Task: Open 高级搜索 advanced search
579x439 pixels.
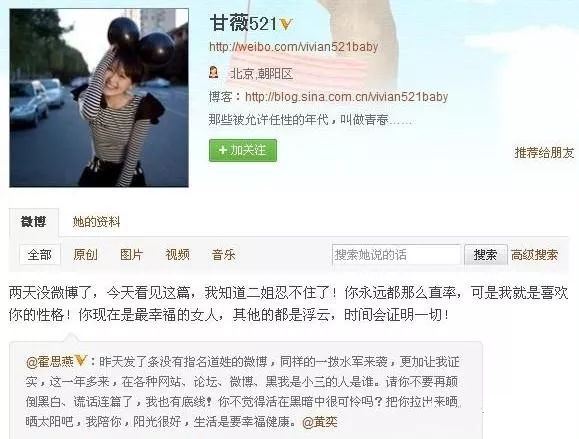Action: tap(534, 254)
